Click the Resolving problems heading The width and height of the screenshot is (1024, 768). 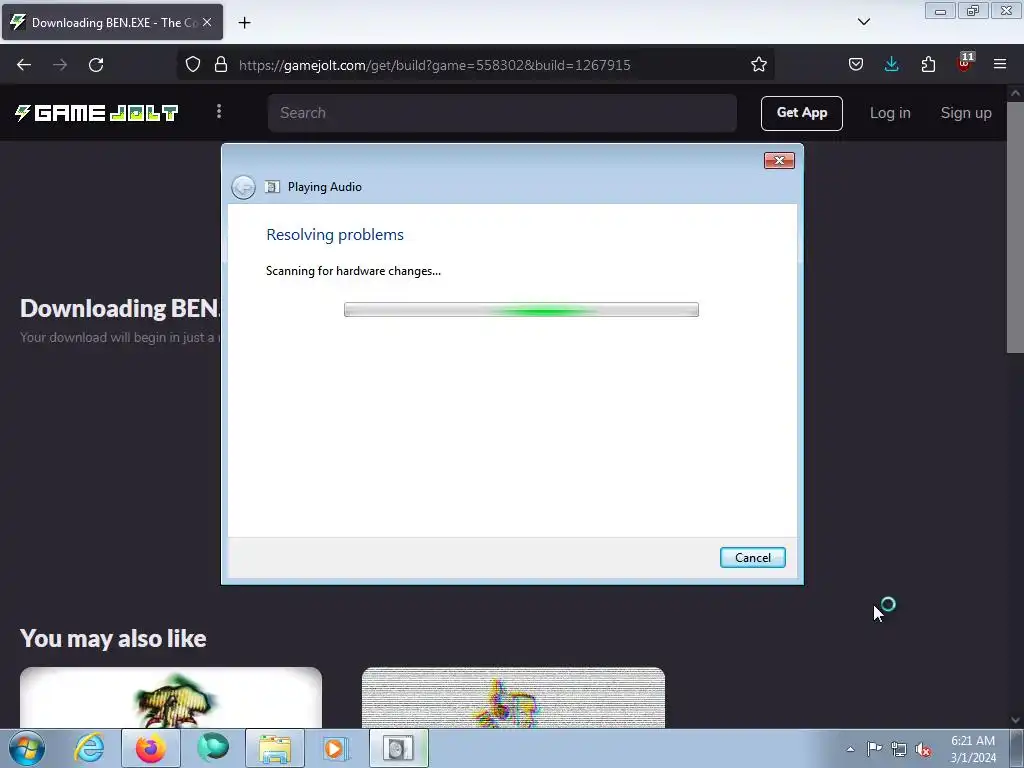335,234
